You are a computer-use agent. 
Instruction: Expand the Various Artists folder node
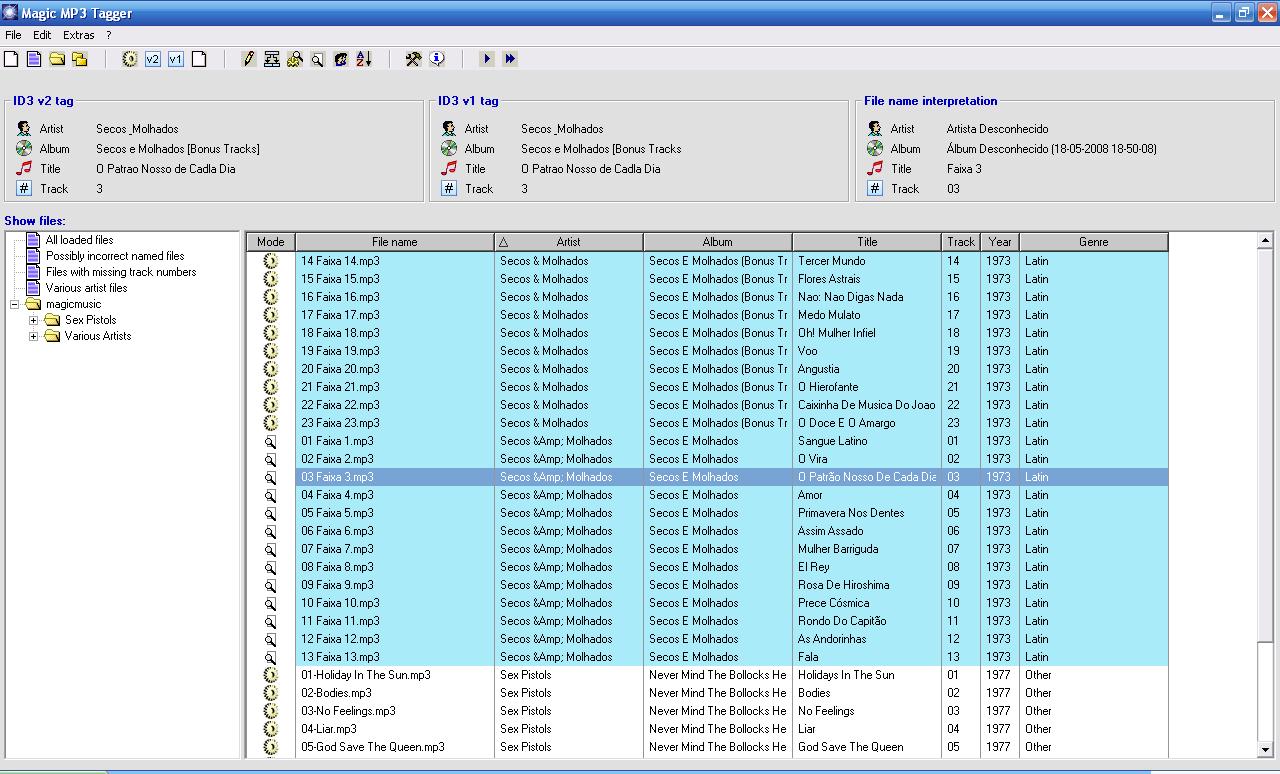pos(33,336)
